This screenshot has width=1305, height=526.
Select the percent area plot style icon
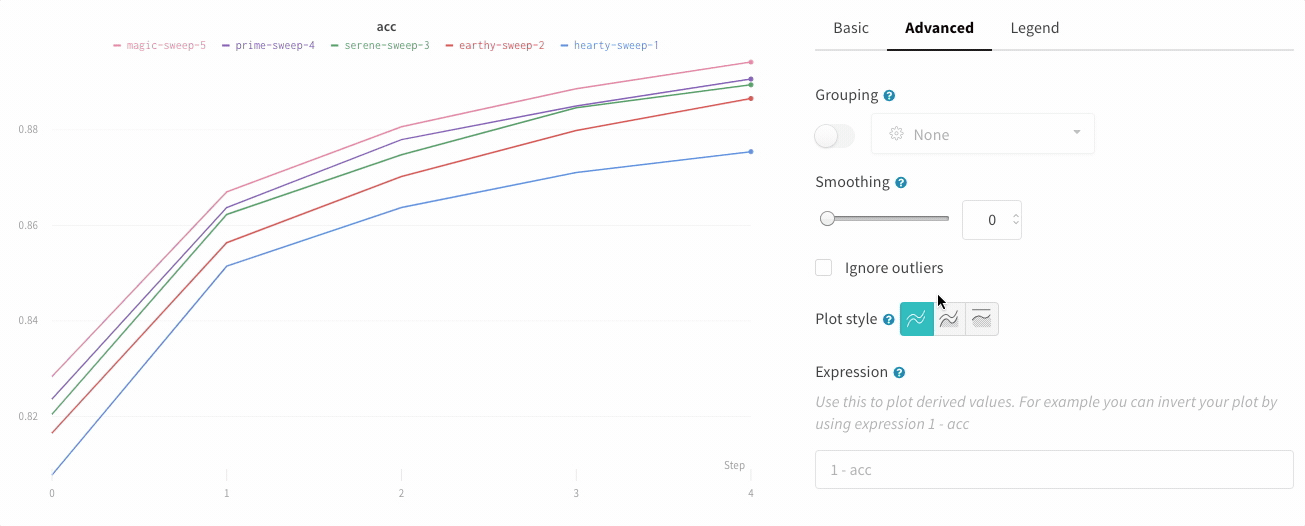982,319
